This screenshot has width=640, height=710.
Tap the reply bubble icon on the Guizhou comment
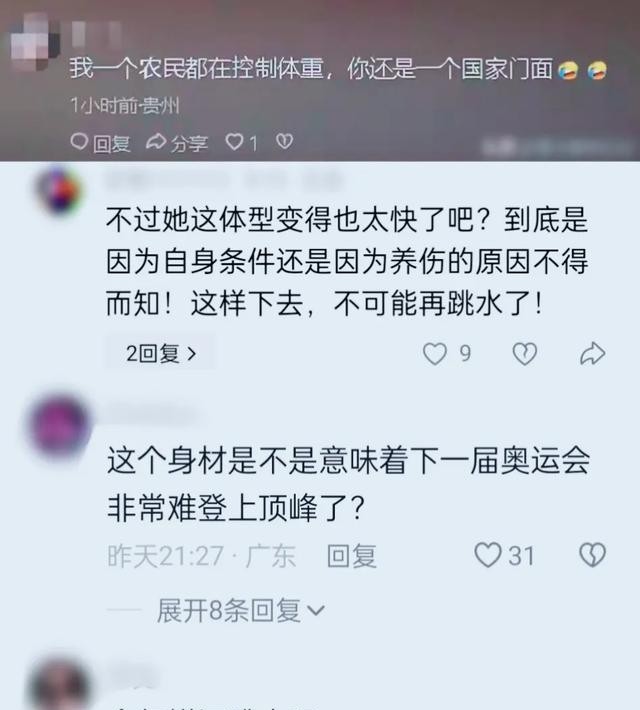click(79, 142)
